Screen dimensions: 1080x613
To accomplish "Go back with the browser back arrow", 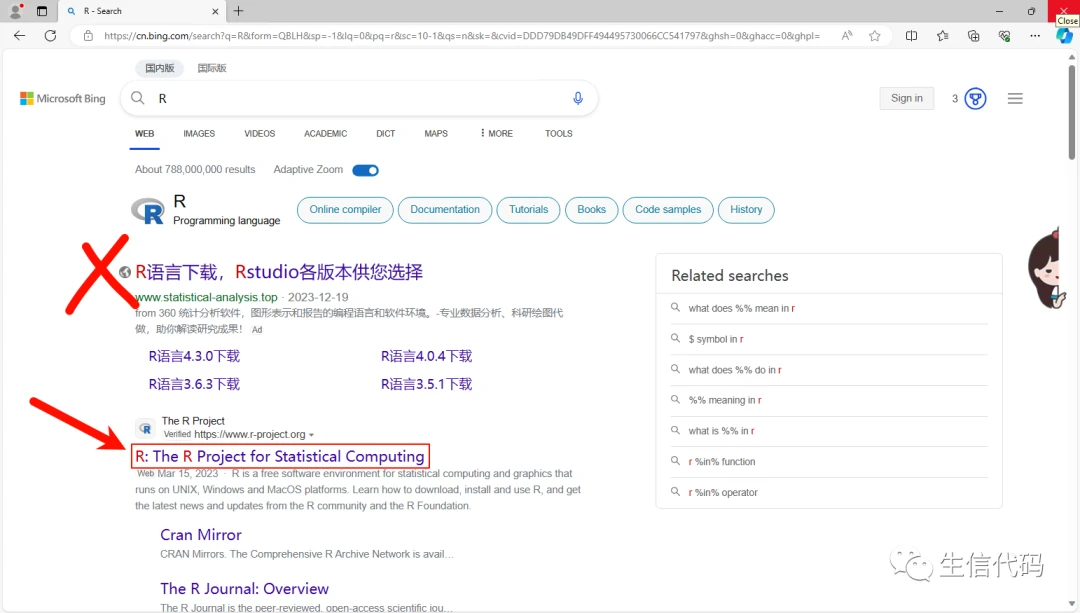I will (19, 36).
